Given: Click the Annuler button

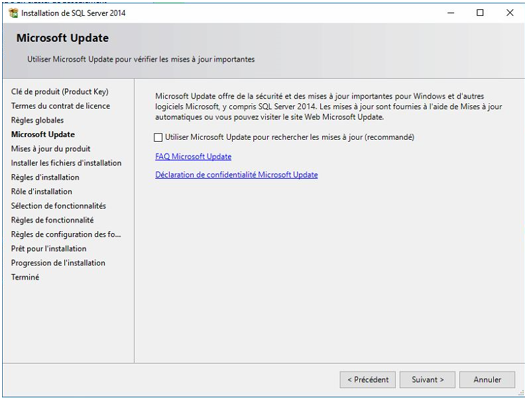Looking at the screenshot, I should (x=487, y=379).
